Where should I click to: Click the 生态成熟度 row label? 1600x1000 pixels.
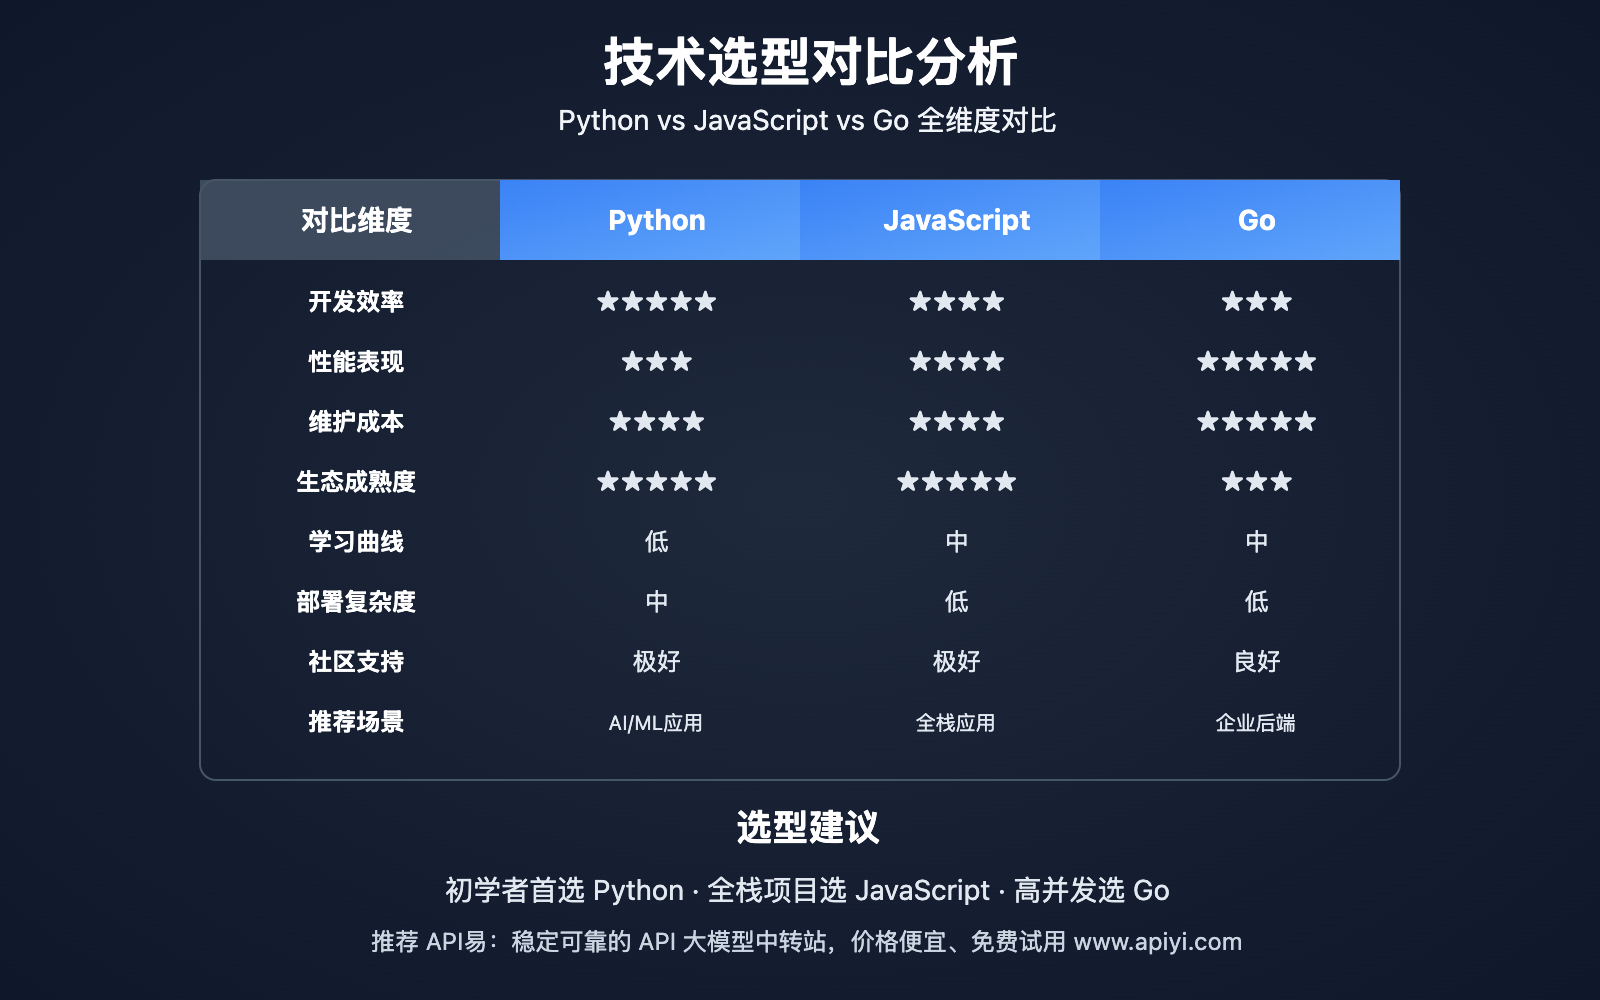pos(356,481)
